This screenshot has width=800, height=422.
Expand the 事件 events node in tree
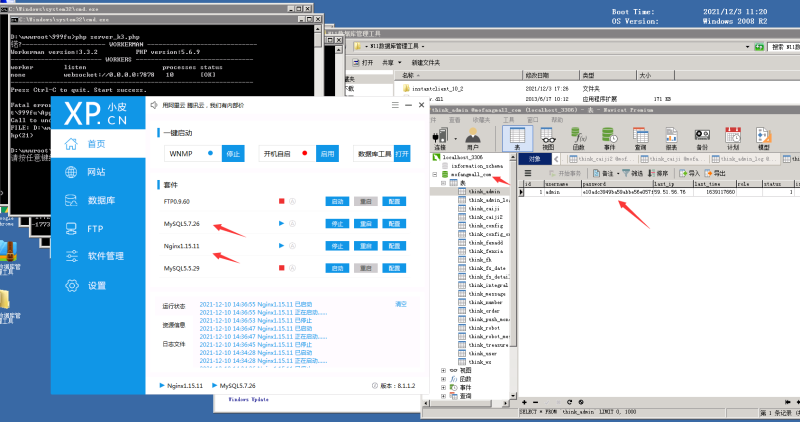443,388
